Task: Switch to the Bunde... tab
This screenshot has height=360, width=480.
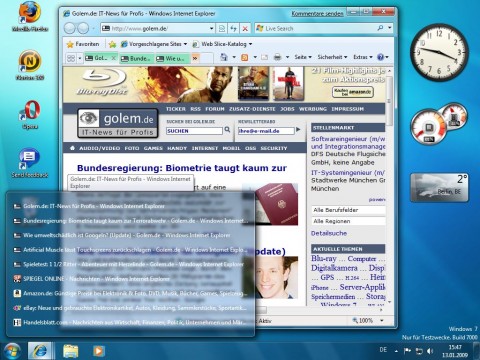Action: (136, 58)
